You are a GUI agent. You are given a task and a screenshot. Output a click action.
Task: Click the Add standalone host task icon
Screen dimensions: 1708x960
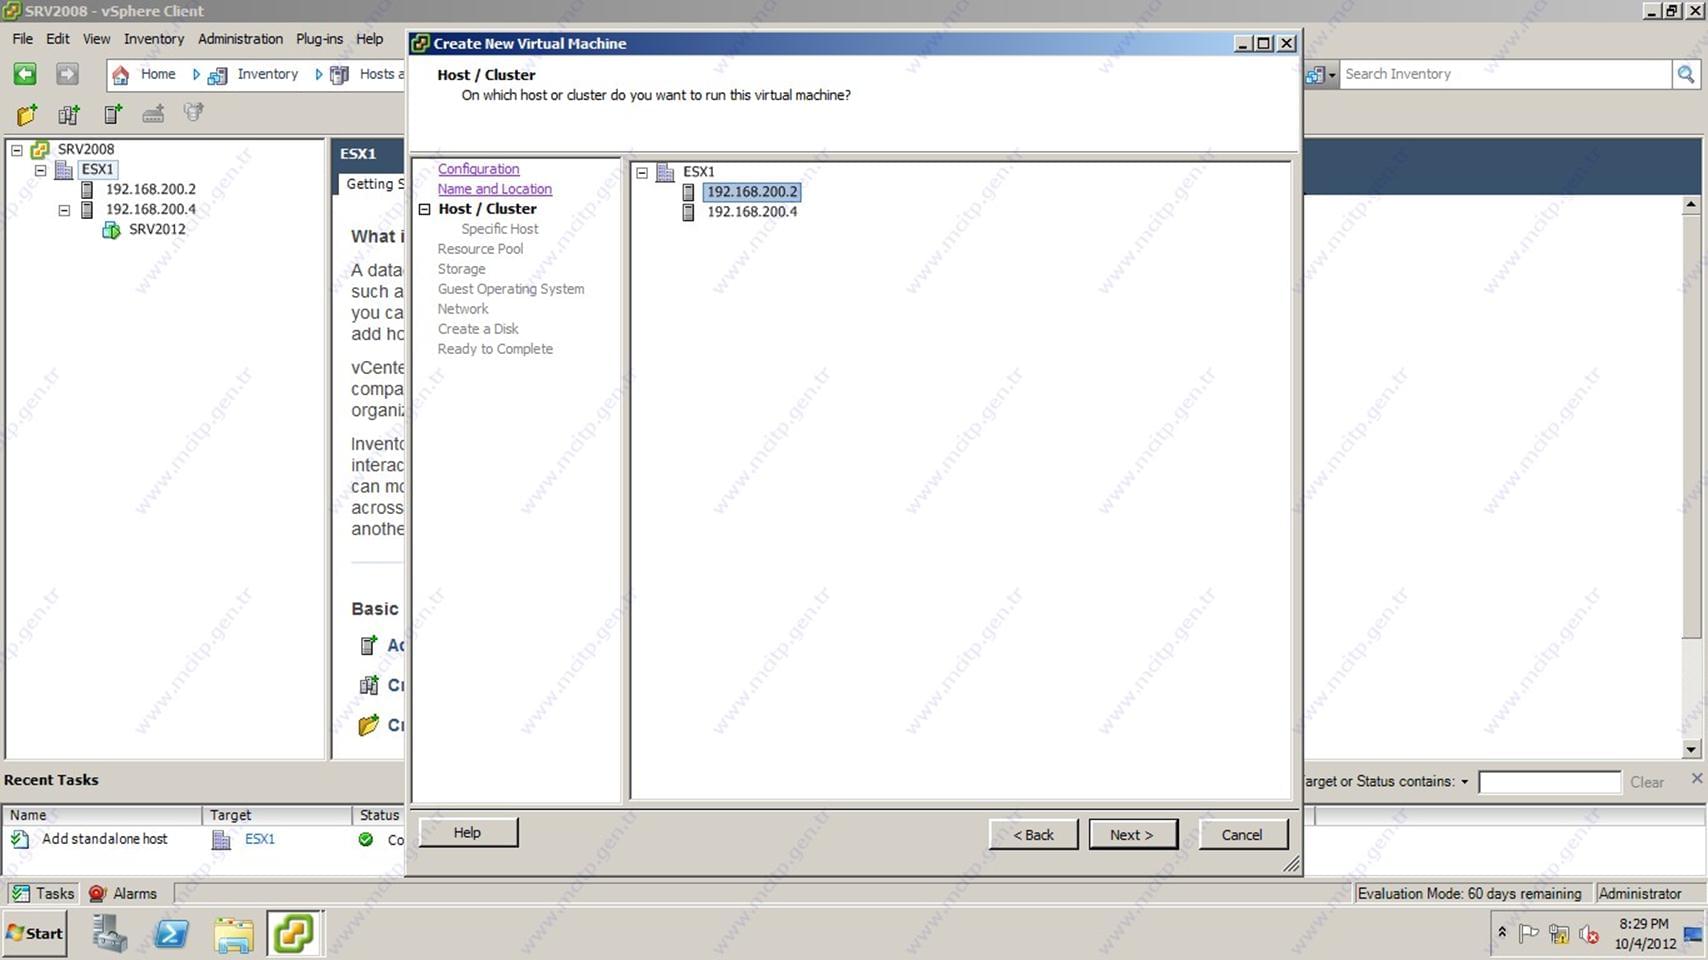[x=20, y=840]
